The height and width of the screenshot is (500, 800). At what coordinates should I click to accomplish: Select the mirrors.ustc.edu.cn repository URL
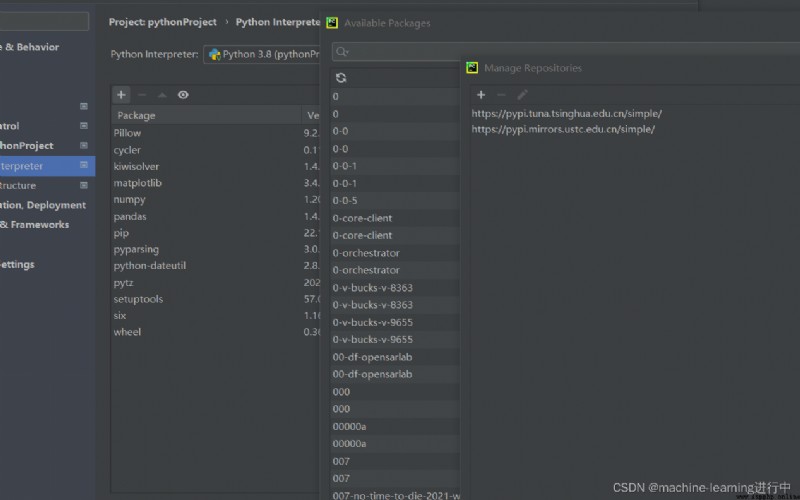click(x=563, y=129)
